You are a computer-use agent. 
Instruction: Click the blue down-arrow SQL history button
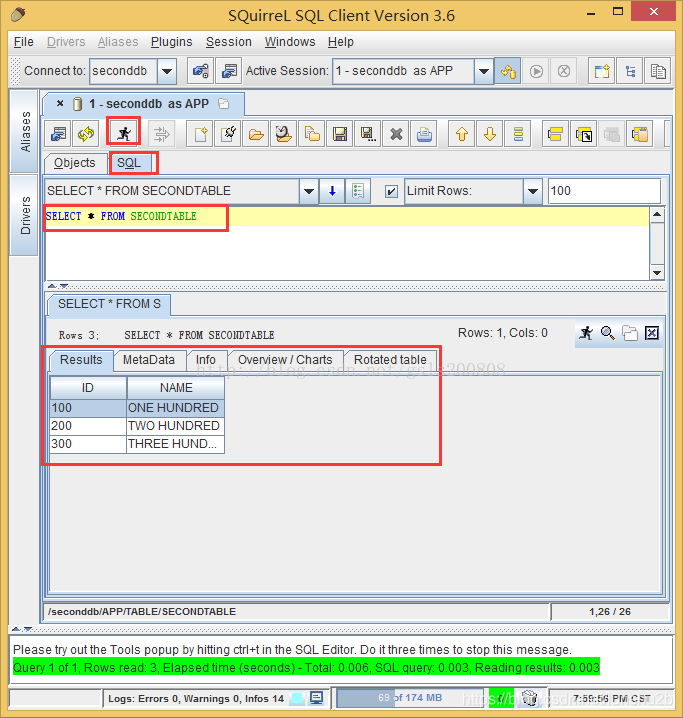[x=332, y=191]
